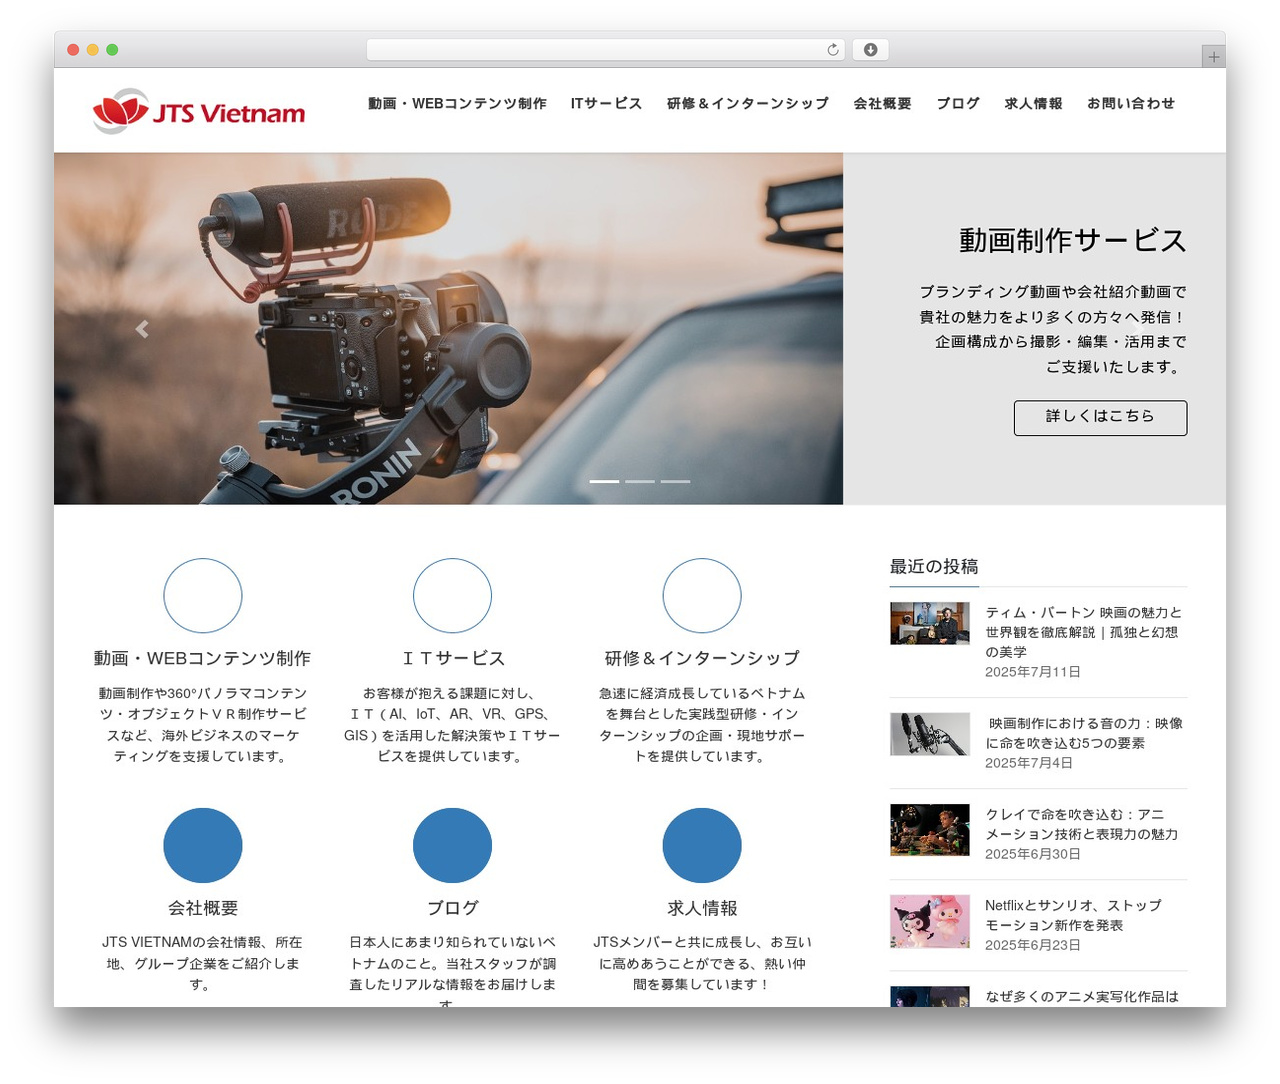Open 求人情報 in the top navigation
The width and height of the screenshot is (1280, 1084).
coord(1033,103)
